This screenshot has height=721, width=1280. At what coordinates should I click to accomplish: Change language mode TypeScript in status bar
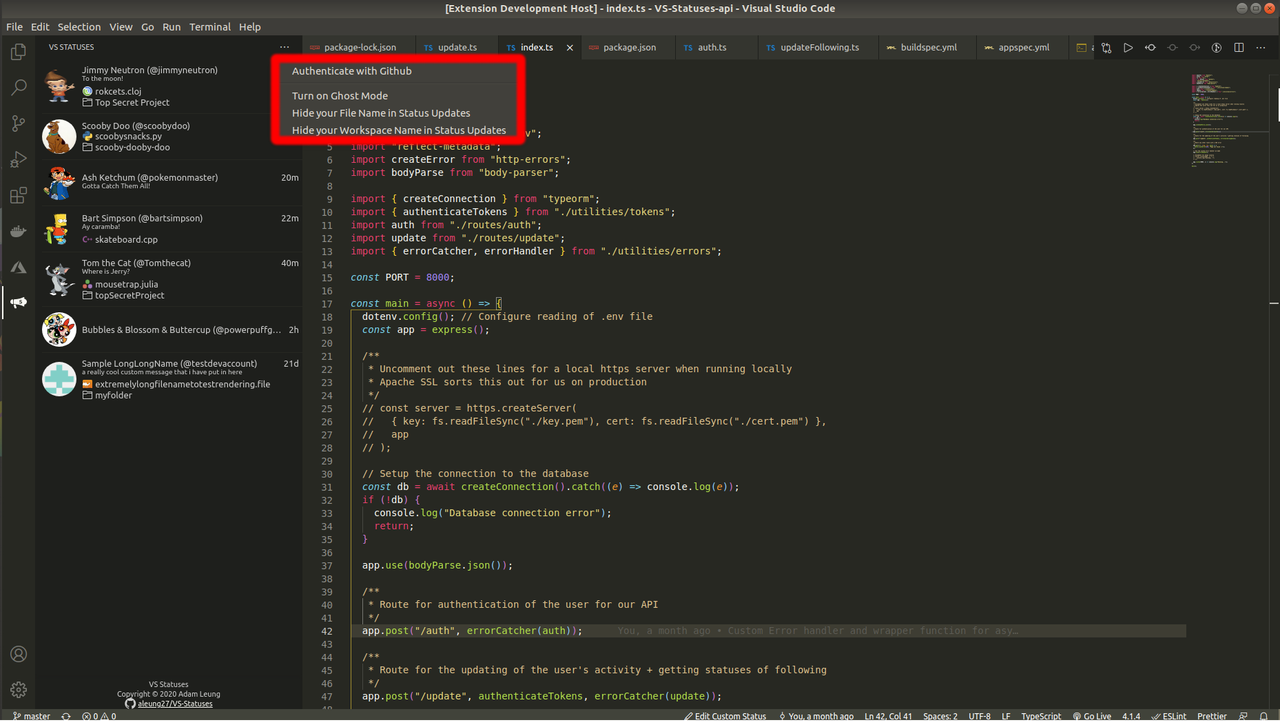[x=1041, y=716]
